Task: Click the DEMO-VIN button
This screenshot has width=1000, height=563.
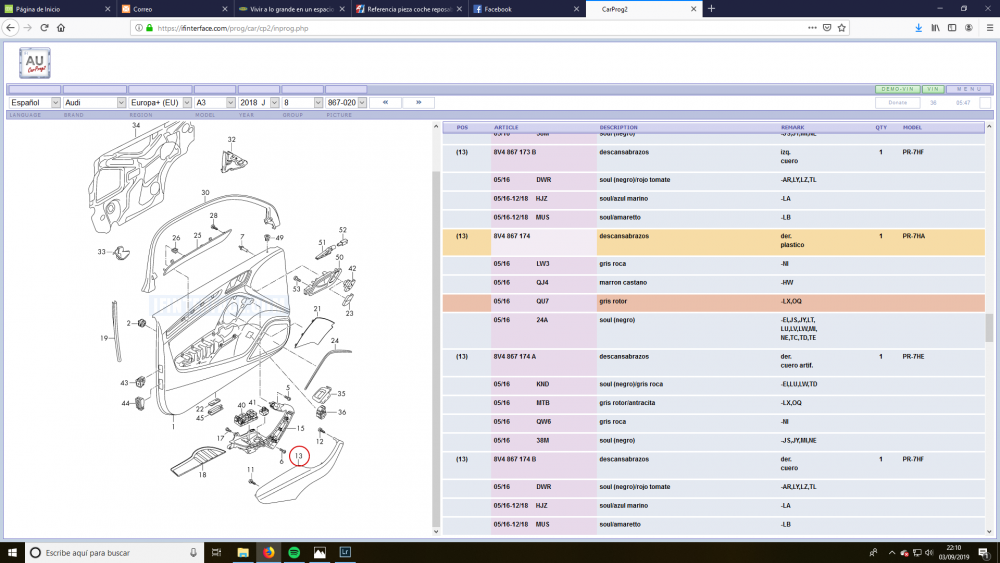Action: (897, 89)
